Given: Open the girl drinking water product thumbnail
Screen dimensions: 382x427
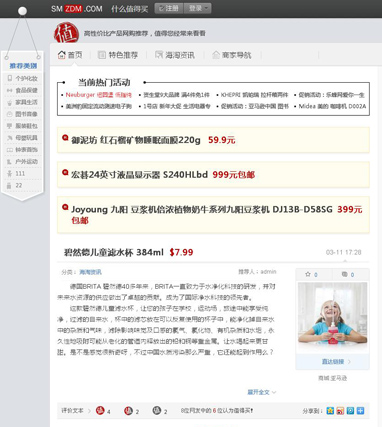Looking at the screenshot, I should tap(333, 316).
